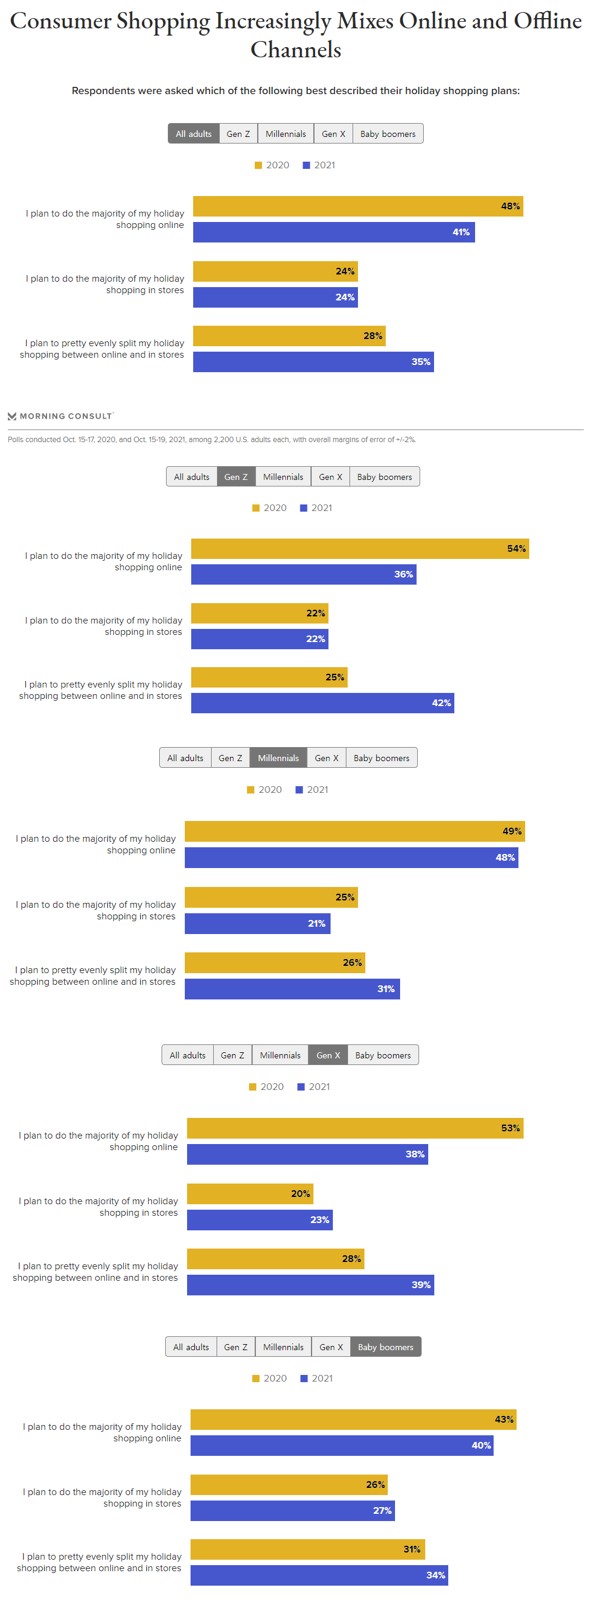The width and height of the screenshot is (591, 1608).
Task: Switch to Baby boomers tab in first chart
Action: 387,134
